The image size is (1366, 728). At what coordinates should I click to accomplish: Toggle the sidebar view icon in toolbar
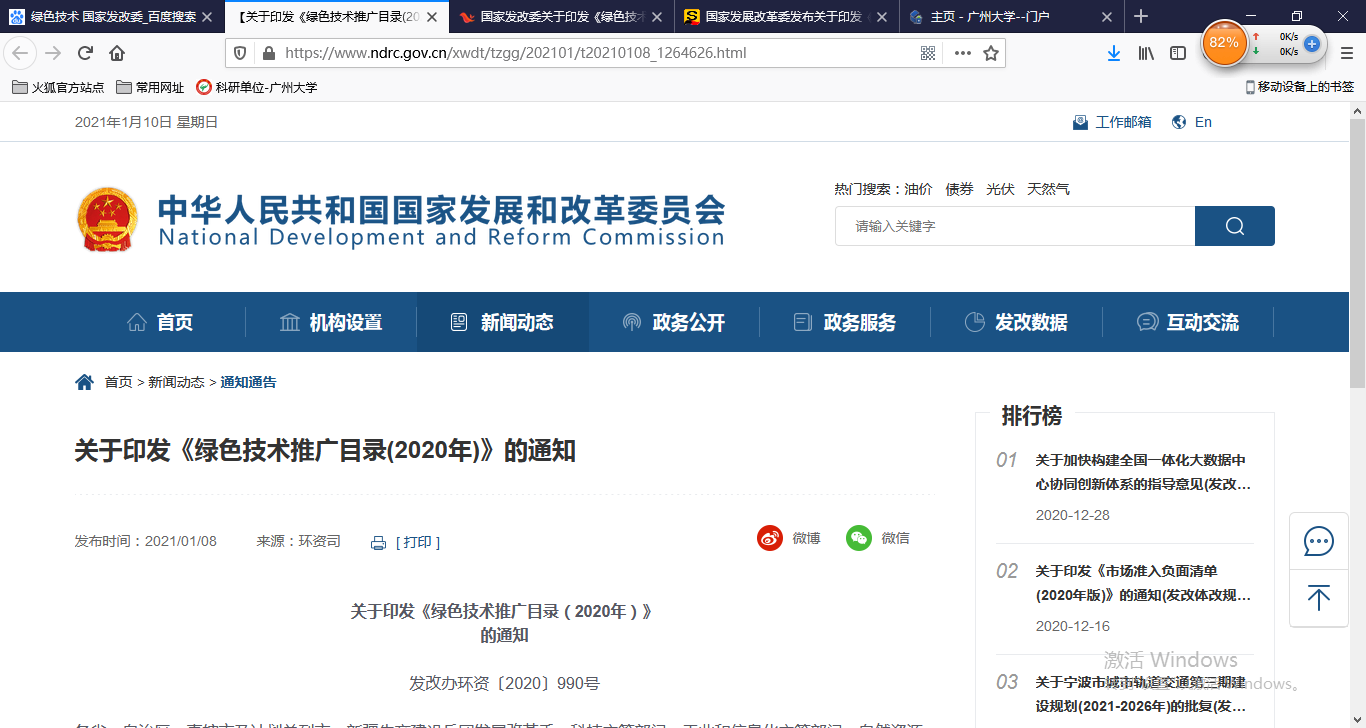click(1179, 53)
